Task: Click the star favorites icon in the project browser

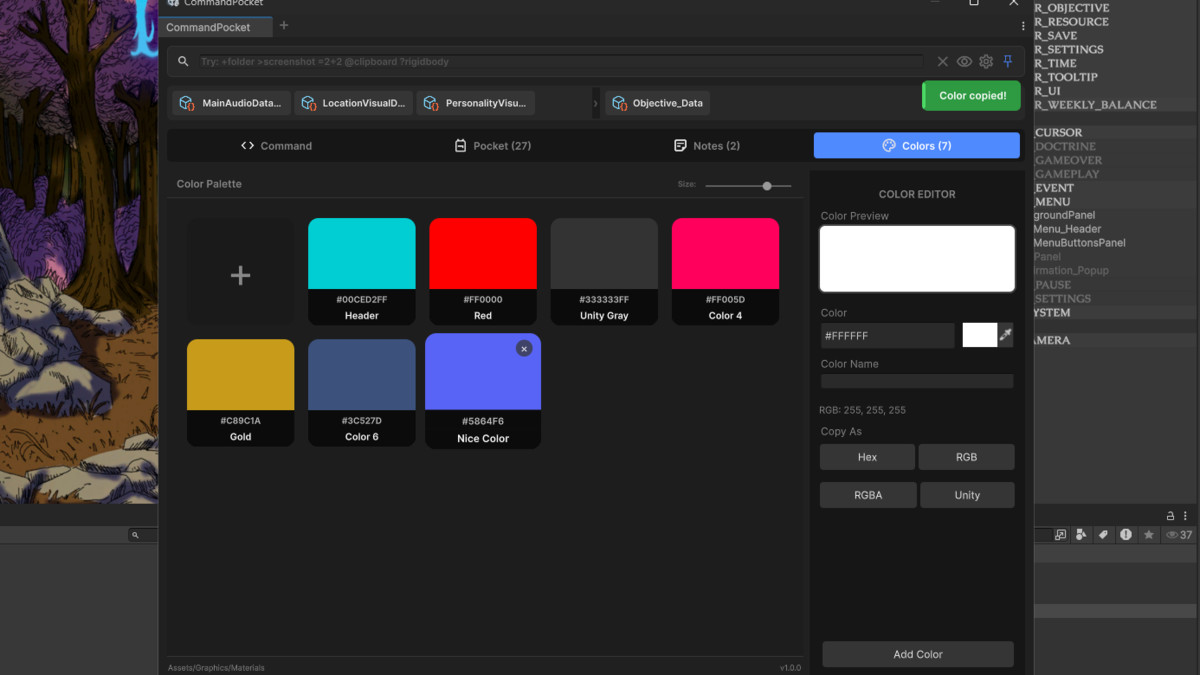Action: click(1148, 534)
